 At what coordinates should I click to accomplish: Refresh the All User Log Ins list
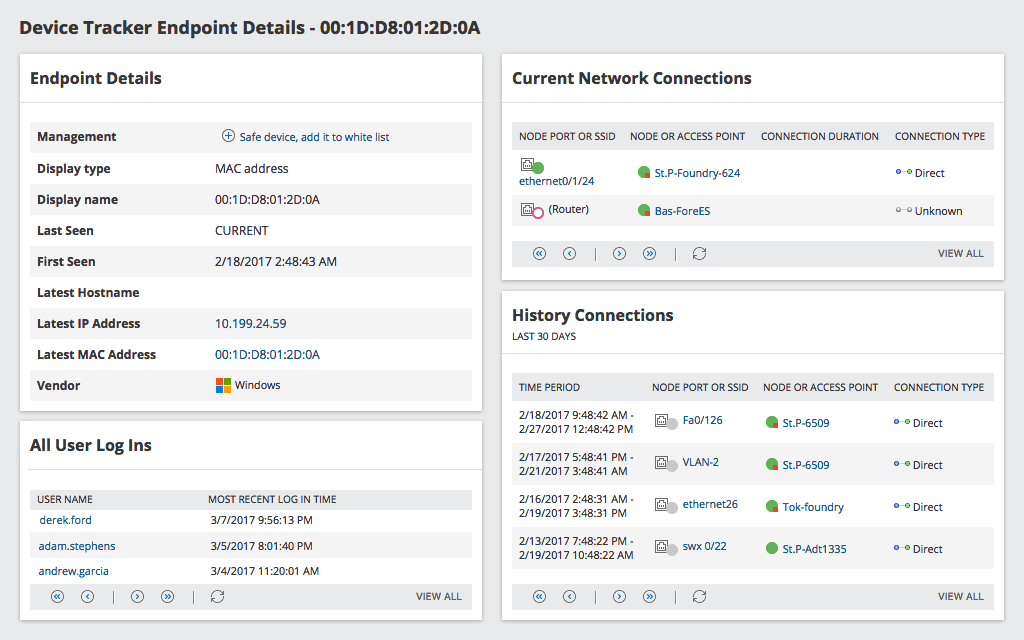[217, 596]
